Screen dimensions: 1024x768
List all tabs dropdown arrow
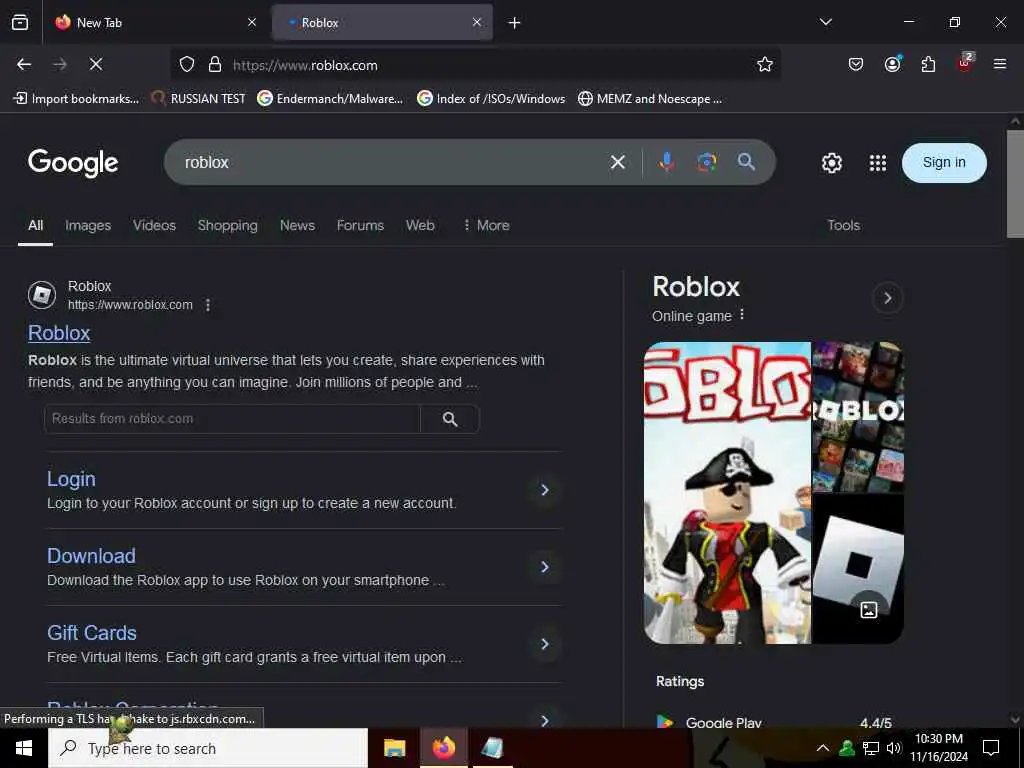pos(825,22)
